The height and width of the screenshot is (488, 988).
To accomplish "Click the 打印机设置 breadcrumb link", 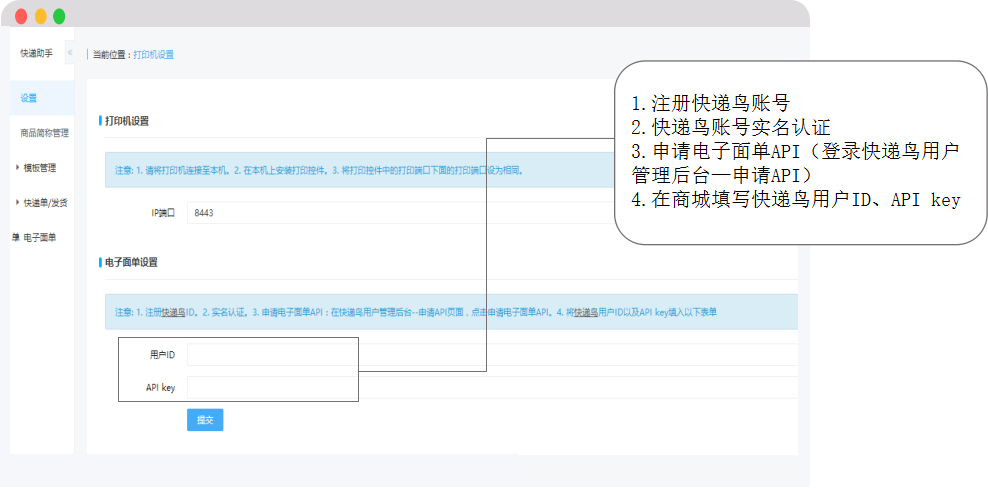I will (154, 55).
